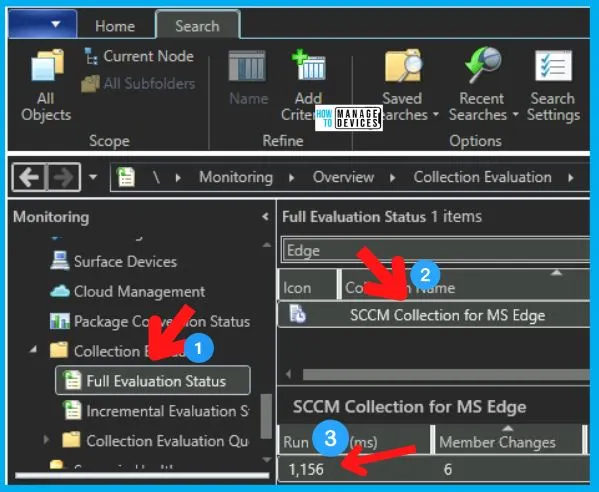
Task: Click the Surface Devices laptop icon
Action: (x=60, y=261)
